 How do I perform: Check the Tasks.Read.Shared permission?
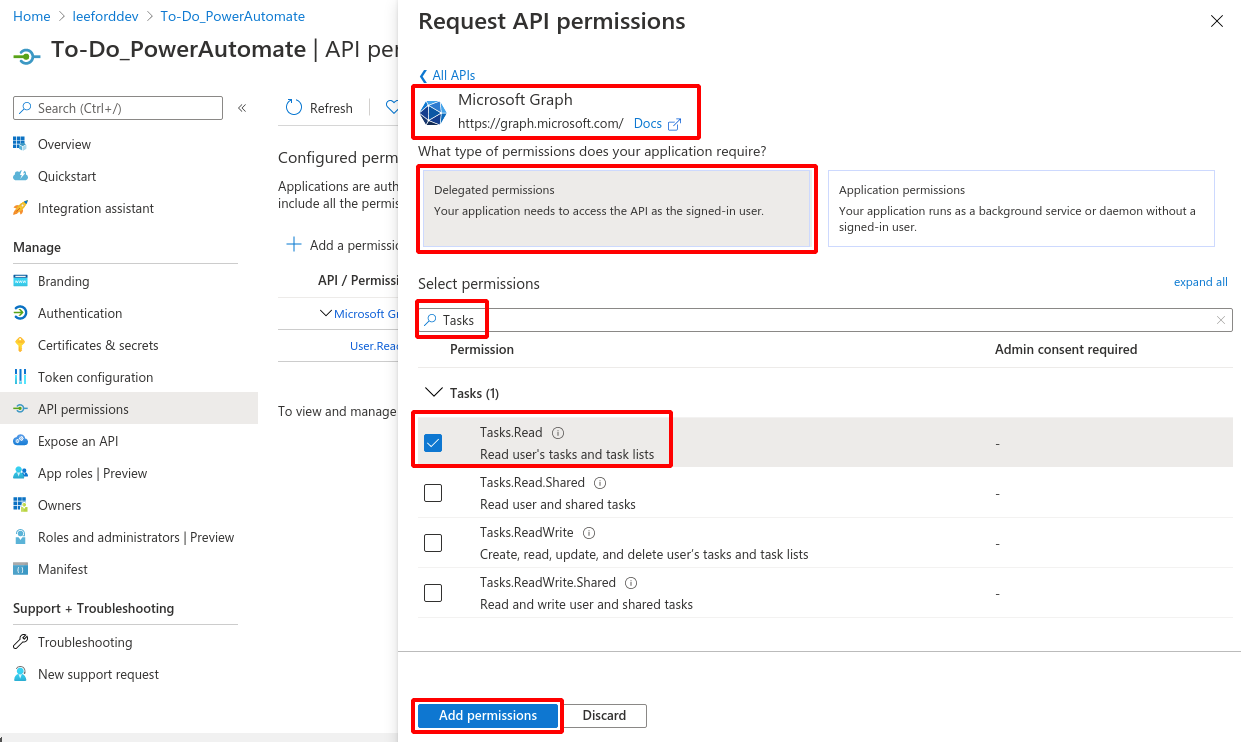point(433,493)
